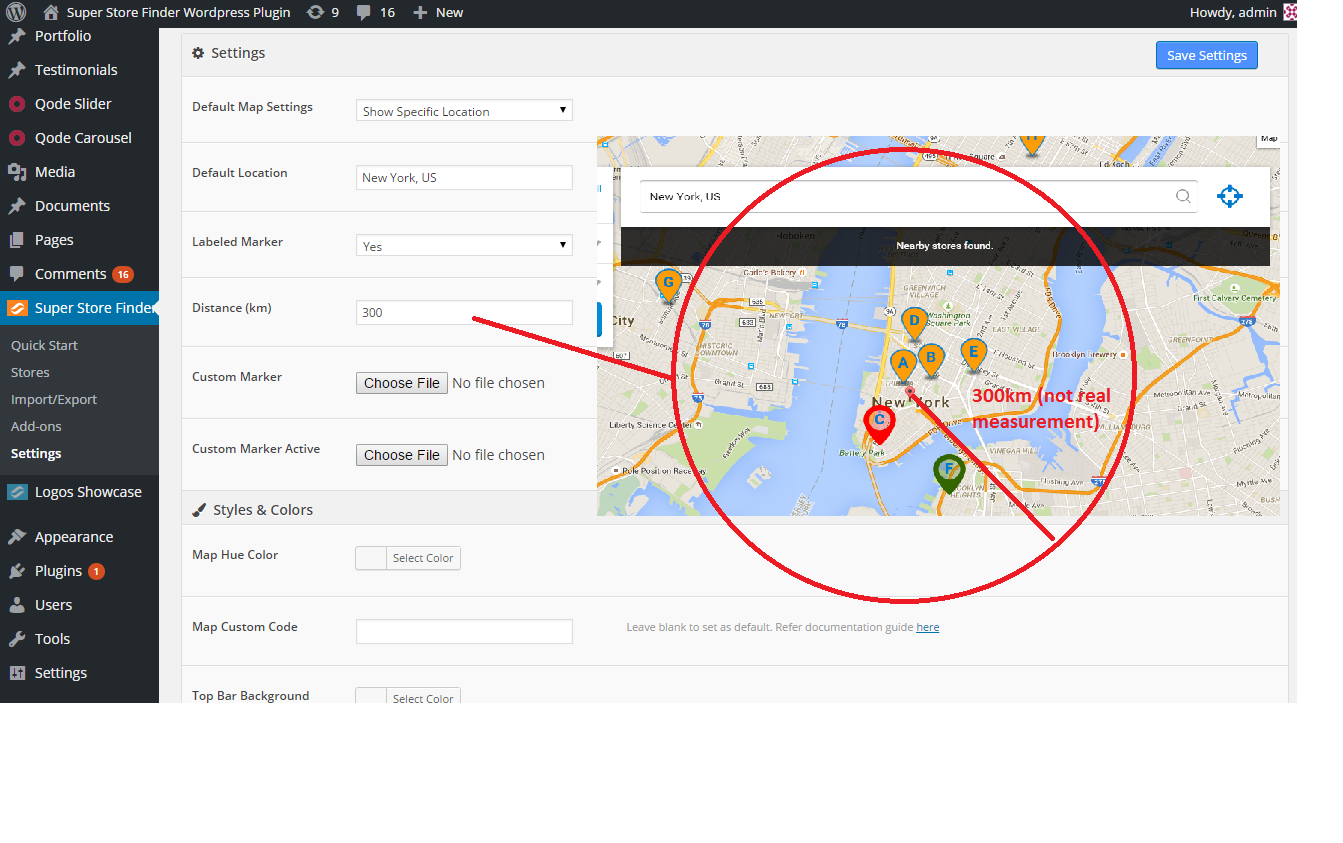Select orange map marker D
This screenshot has height=843, width=1343.
click(x=913, y=324)
